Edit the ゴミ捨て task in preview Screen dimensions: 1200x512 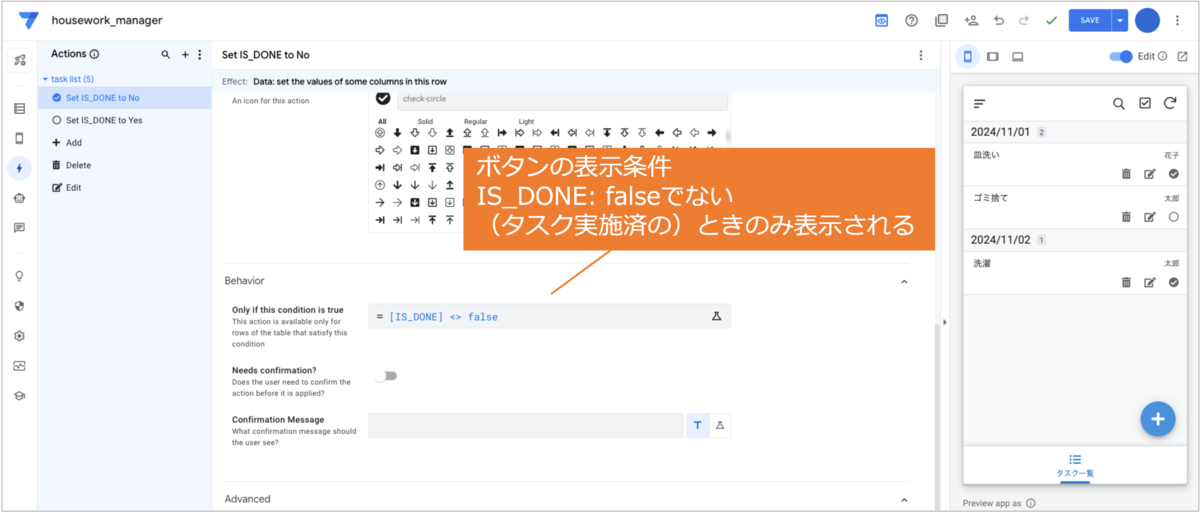[x=1149, y=216]
